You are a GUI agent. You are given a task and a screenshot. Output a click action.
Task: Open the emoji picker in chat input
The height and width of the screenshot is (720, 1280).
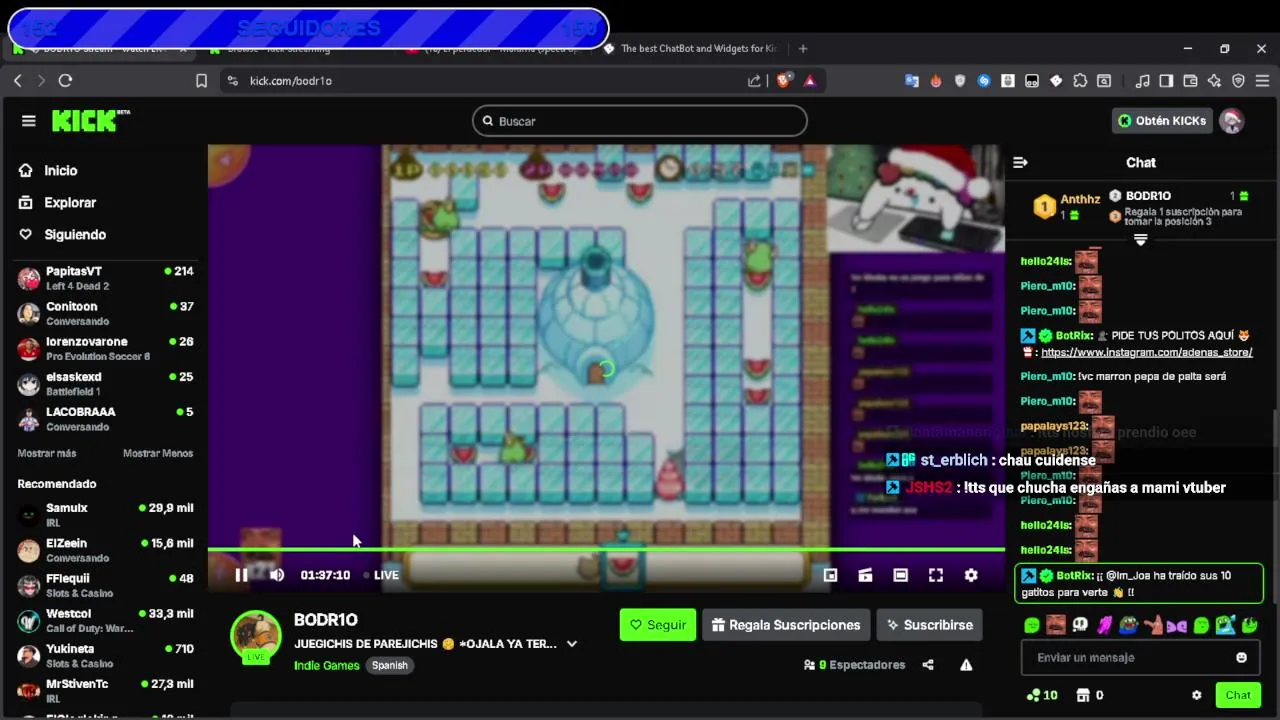(x=1241, y=658)
